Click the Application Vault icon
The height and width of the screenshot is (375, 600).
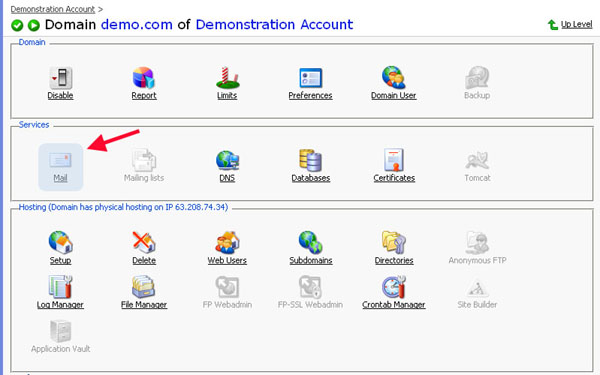(60, 331)
